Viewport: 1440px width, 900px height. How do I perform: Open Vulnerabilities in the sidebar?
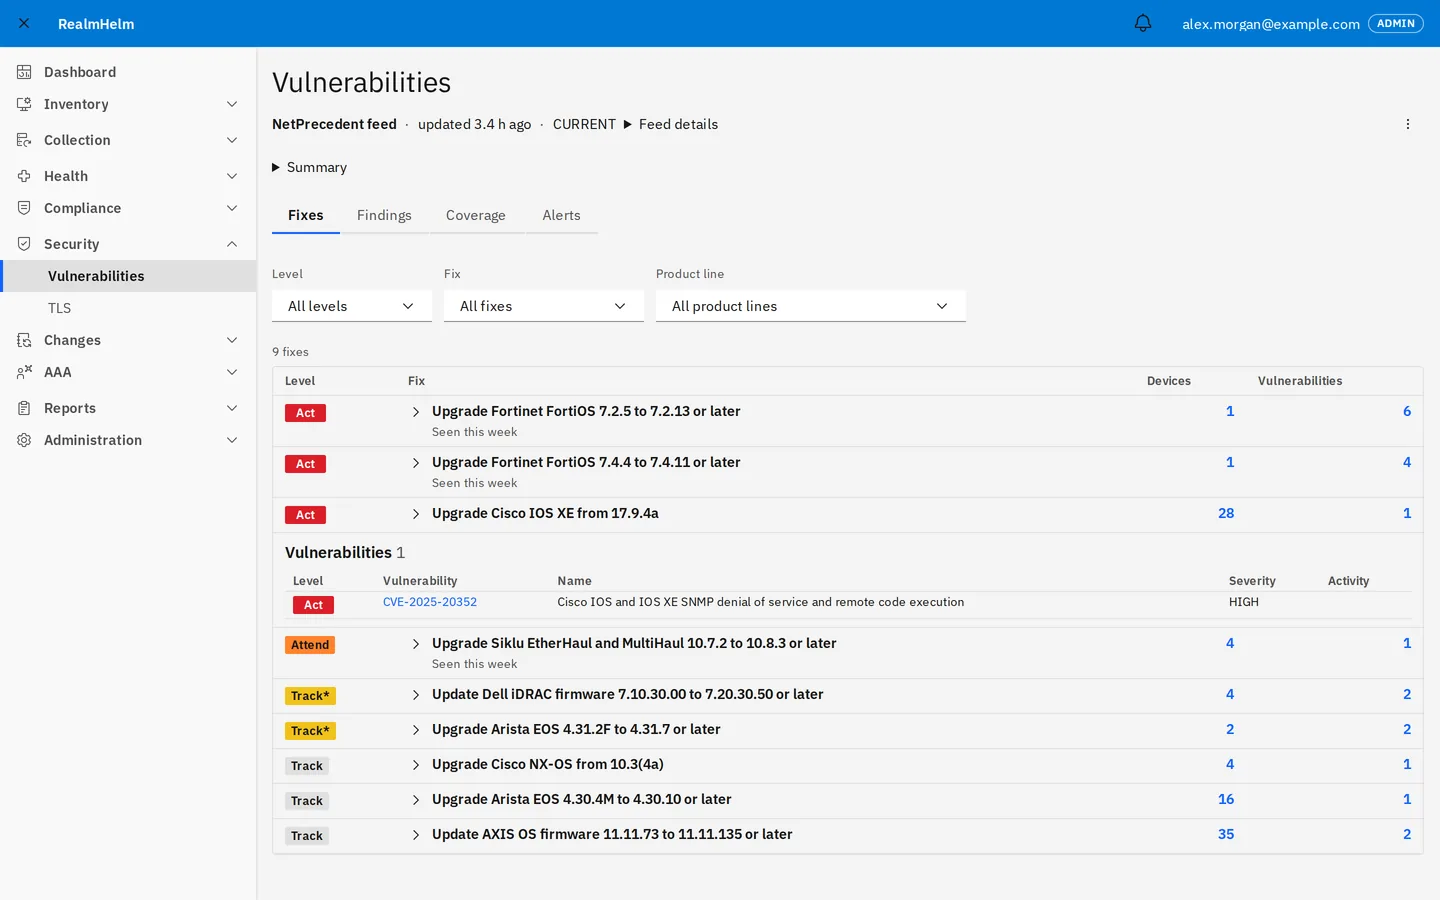pyautogui.click(x=128, y=276)
